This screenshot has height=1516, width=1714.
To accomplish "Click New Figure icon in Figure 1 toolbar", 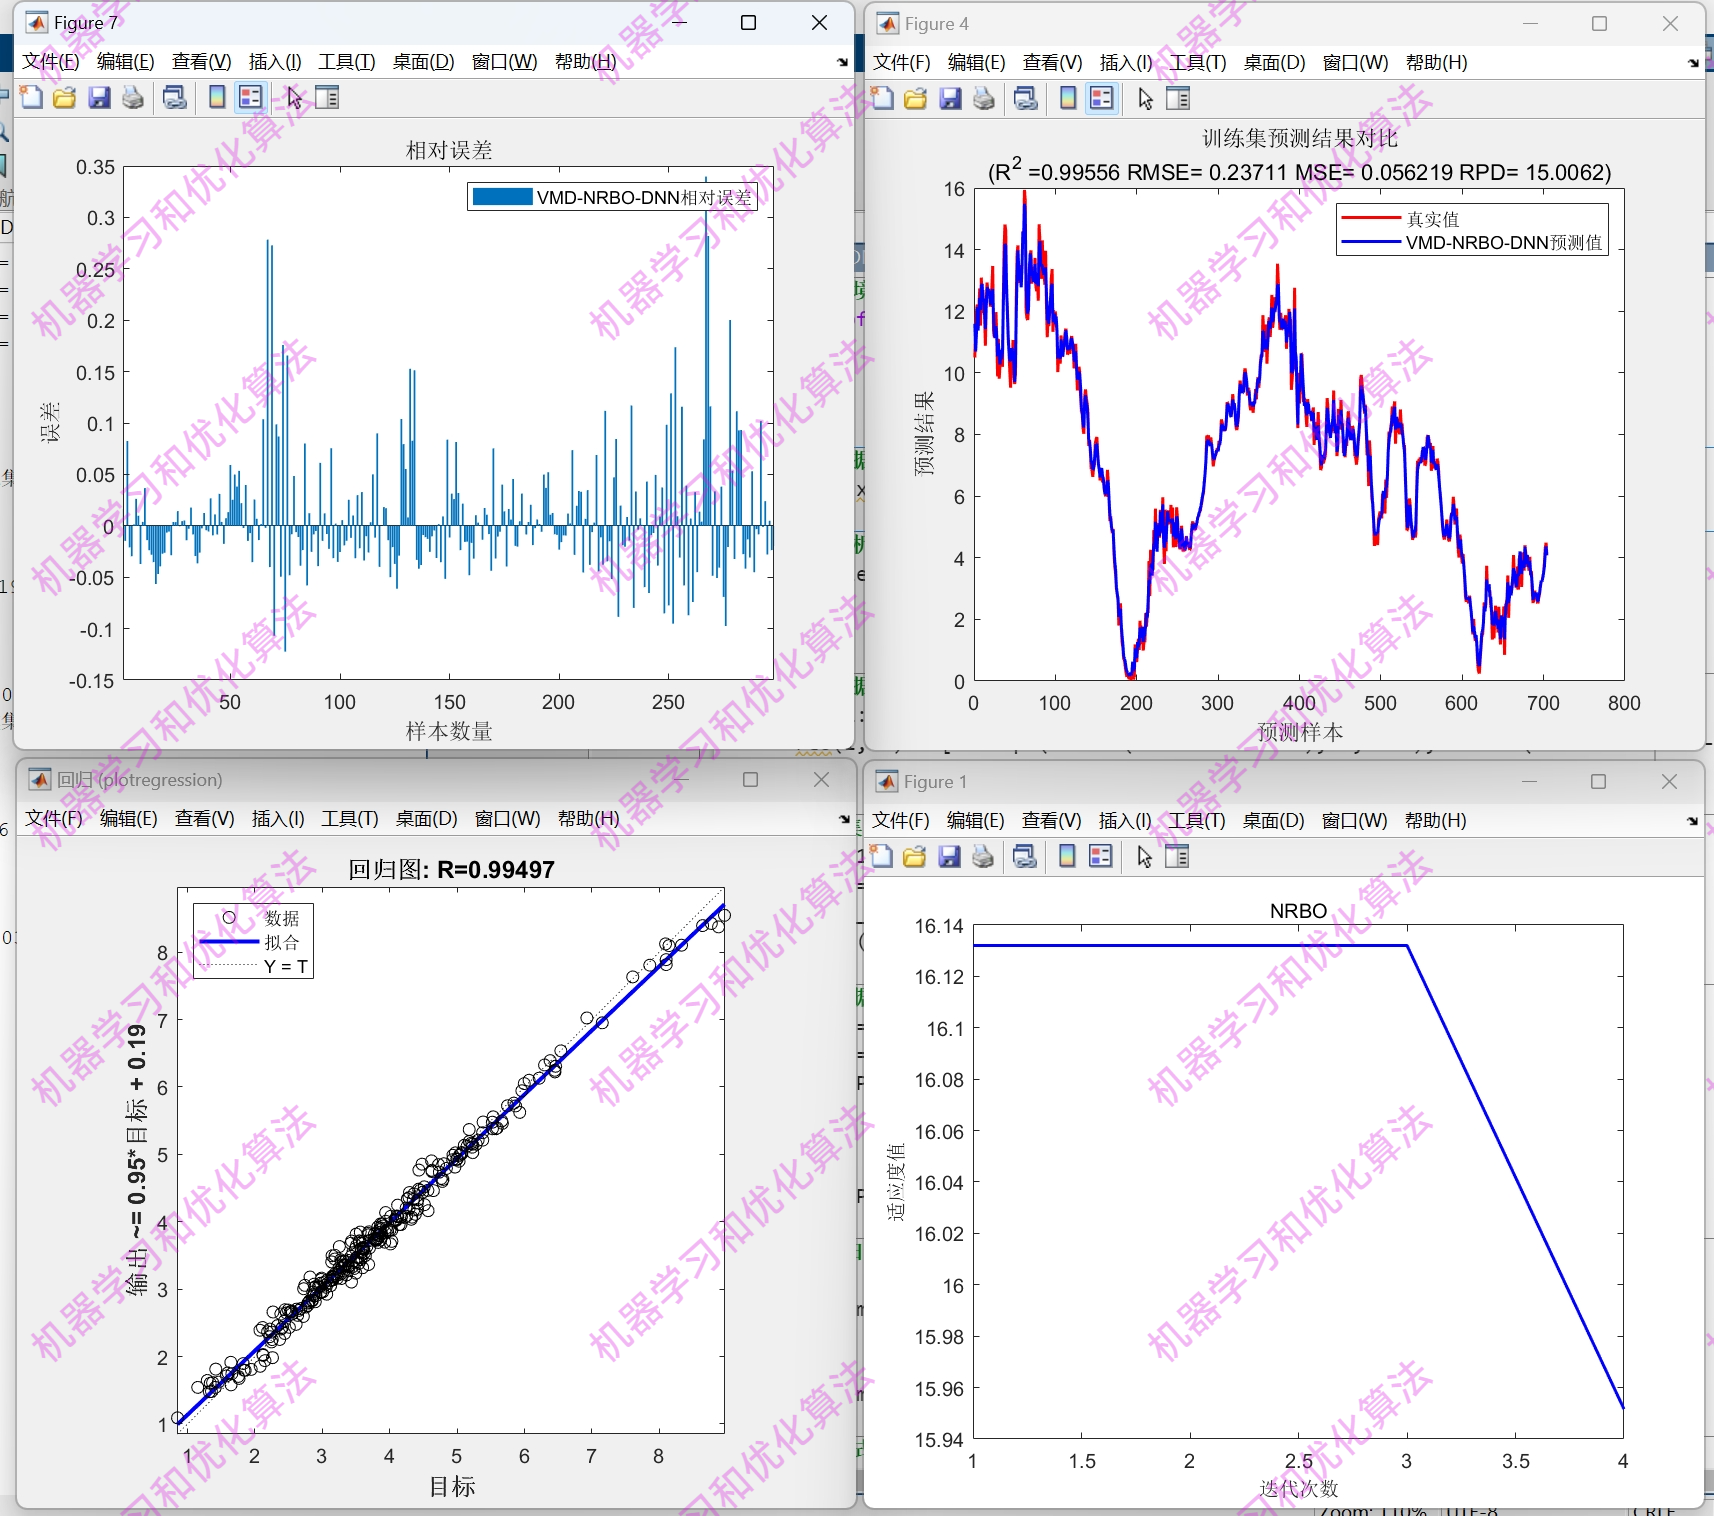I will tap(881, 856).
